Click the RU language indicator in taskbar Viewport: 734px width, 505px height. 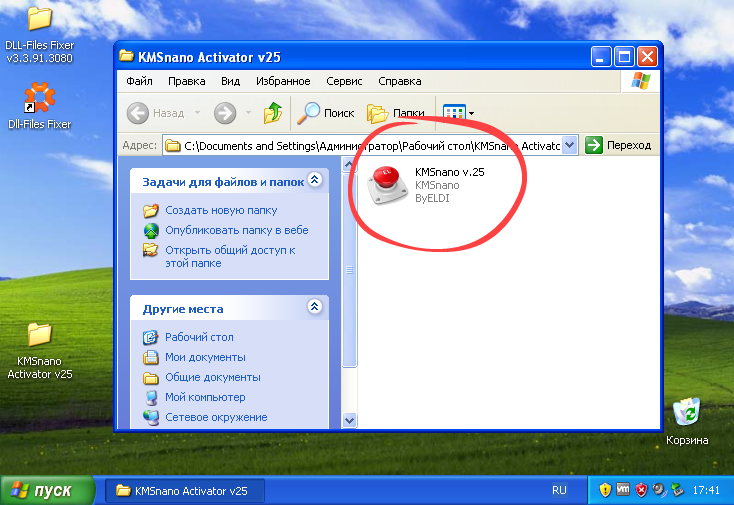pos(559,490)
